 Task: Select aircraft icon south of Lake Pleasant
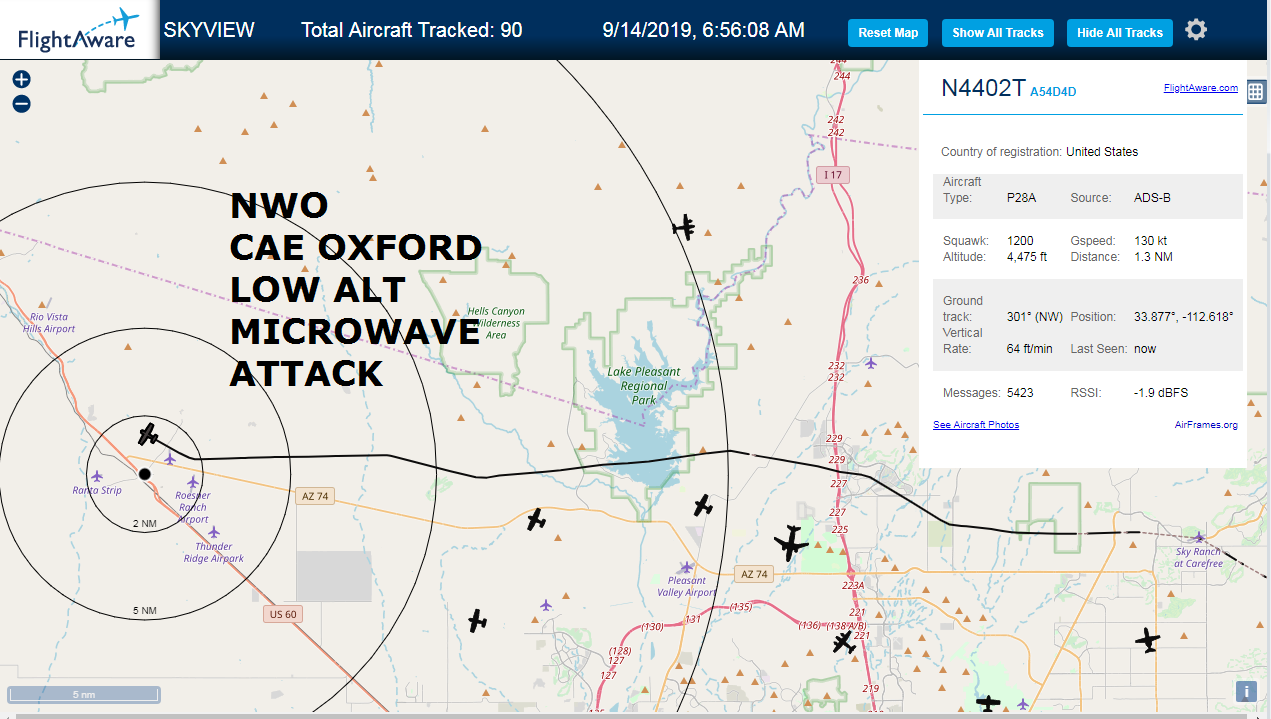tap(704, 505)
